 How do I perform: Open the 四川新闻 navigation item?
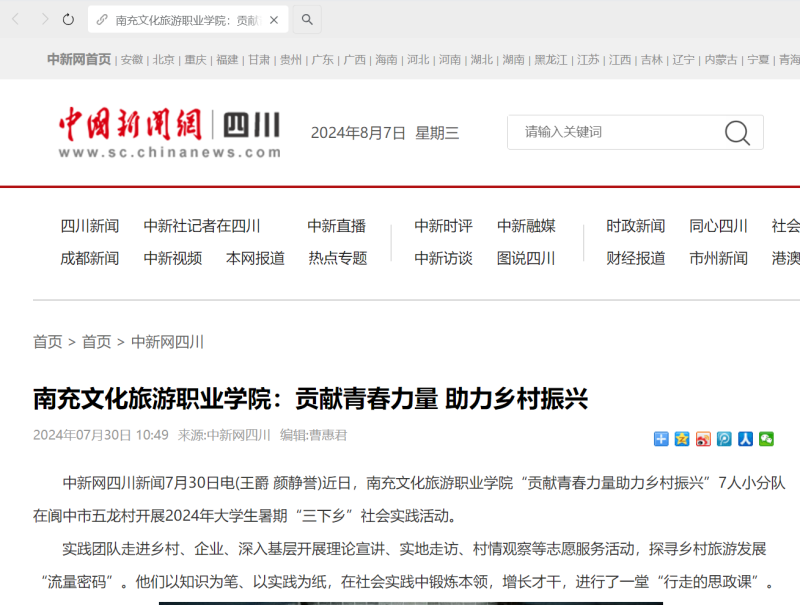tap(90, 226)
